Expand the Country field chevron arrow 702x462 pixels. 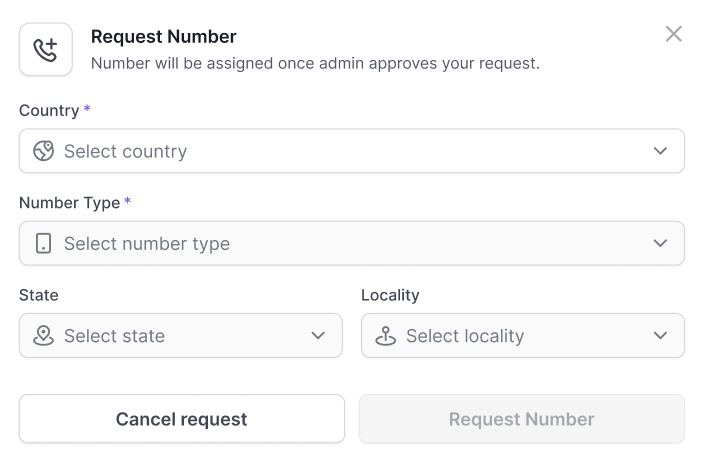660,151
